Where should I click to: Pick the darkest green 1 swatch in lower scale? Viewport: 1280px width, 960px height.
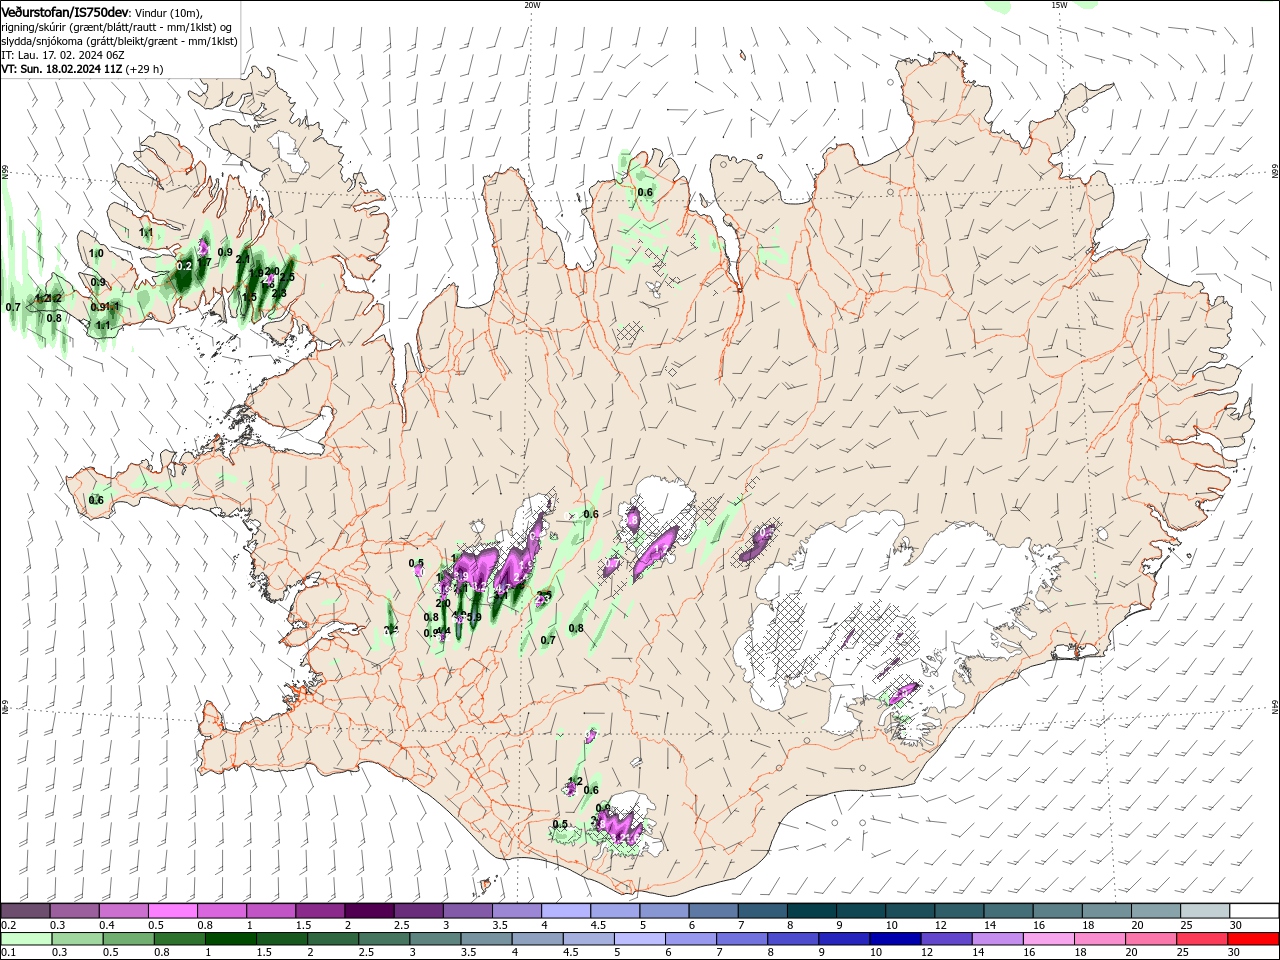(x=230, y=939)
